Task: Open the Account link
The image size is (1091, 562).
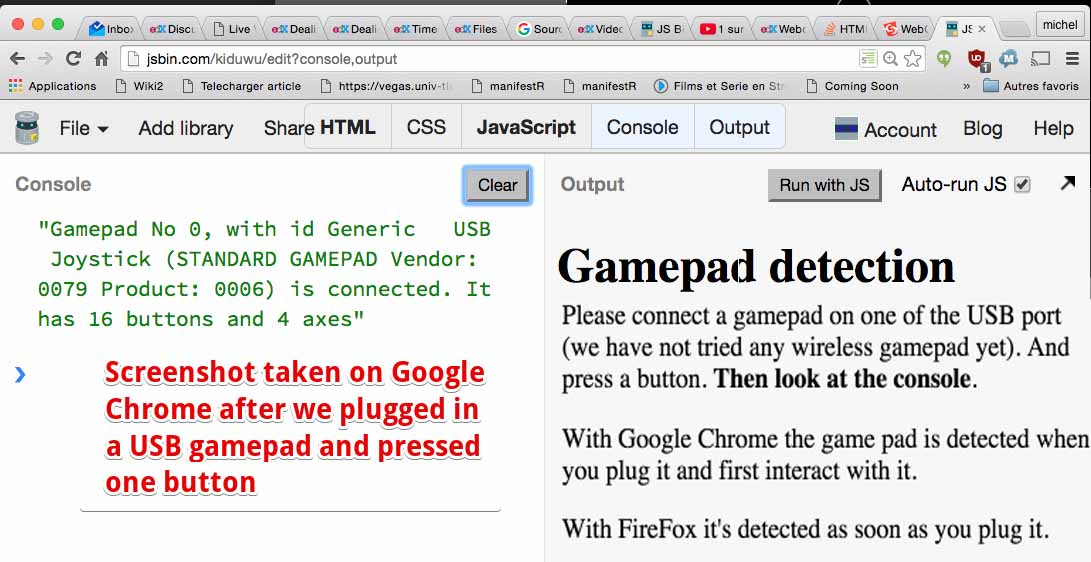Action: click(x=900, y=129)
